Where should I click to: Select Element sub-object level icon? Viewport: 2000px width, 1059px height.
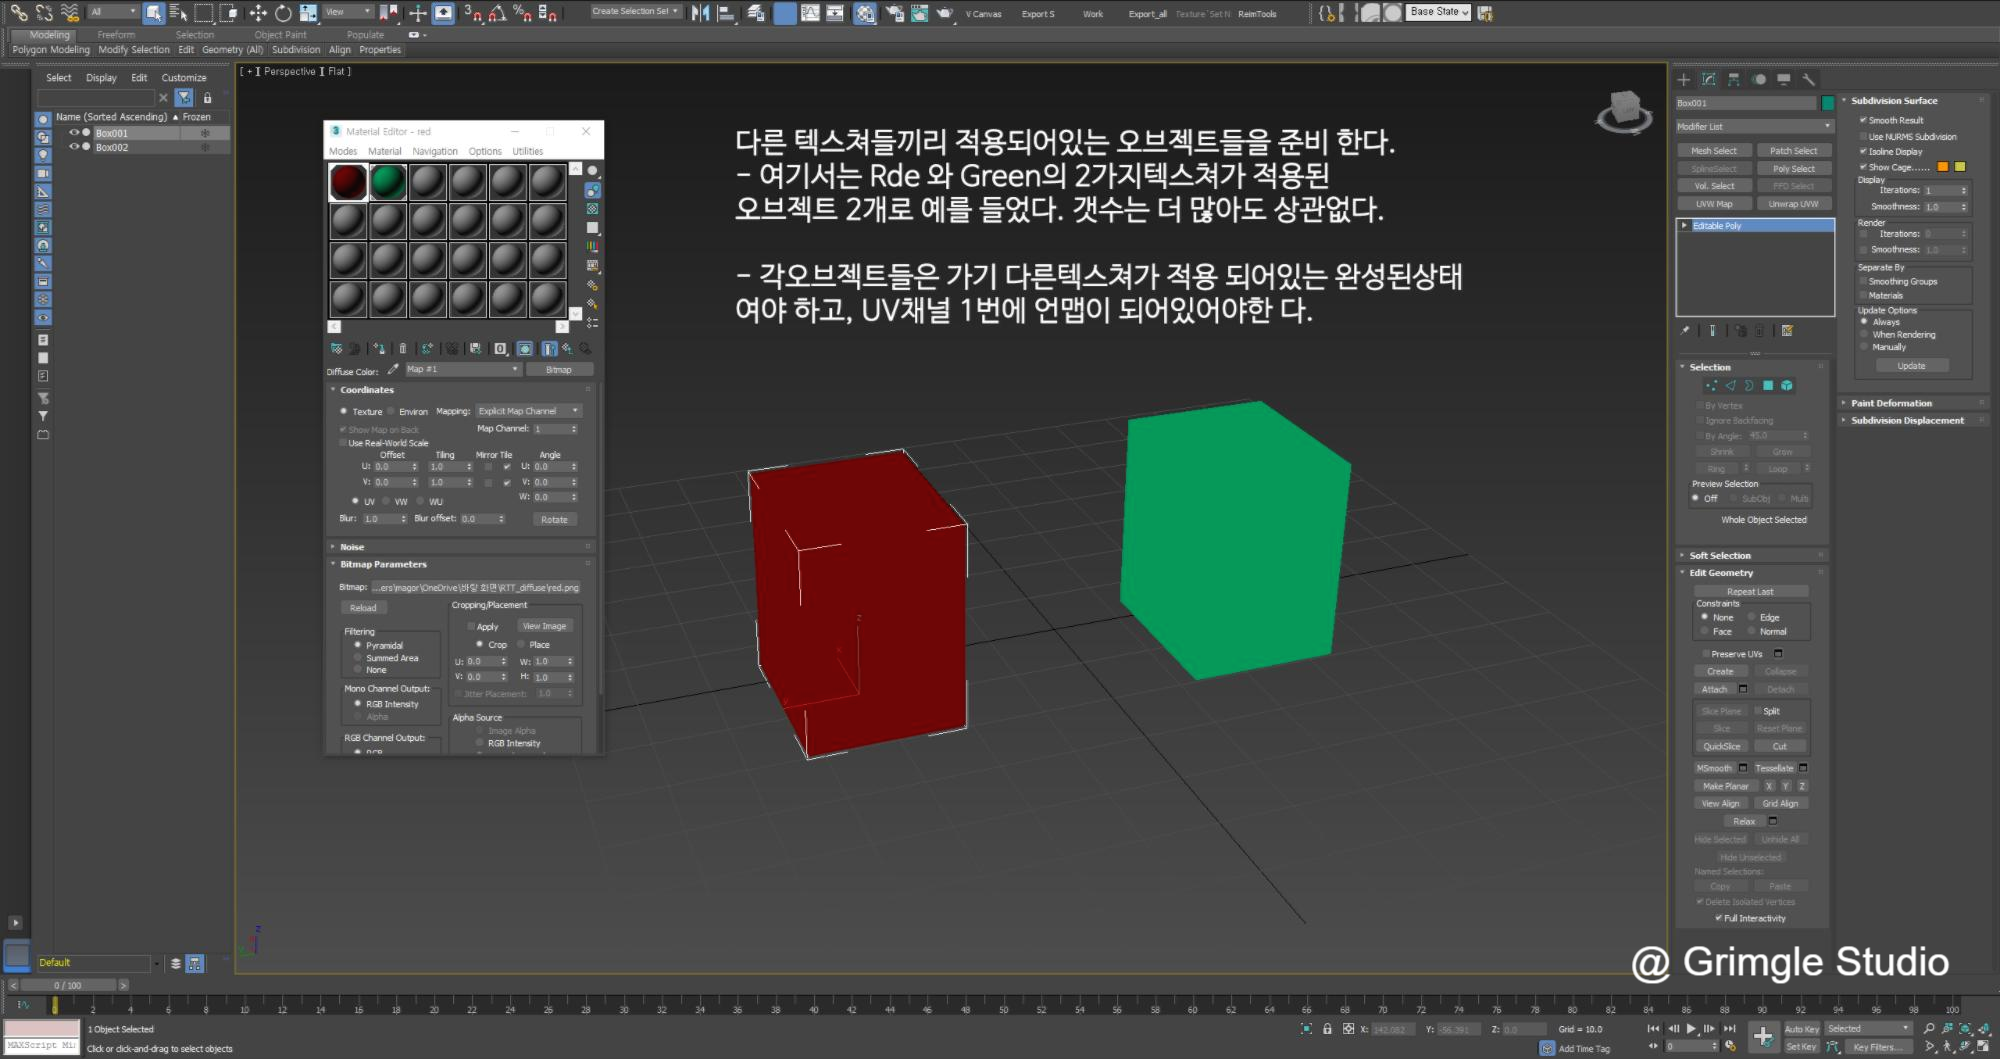click(1787, 385)
